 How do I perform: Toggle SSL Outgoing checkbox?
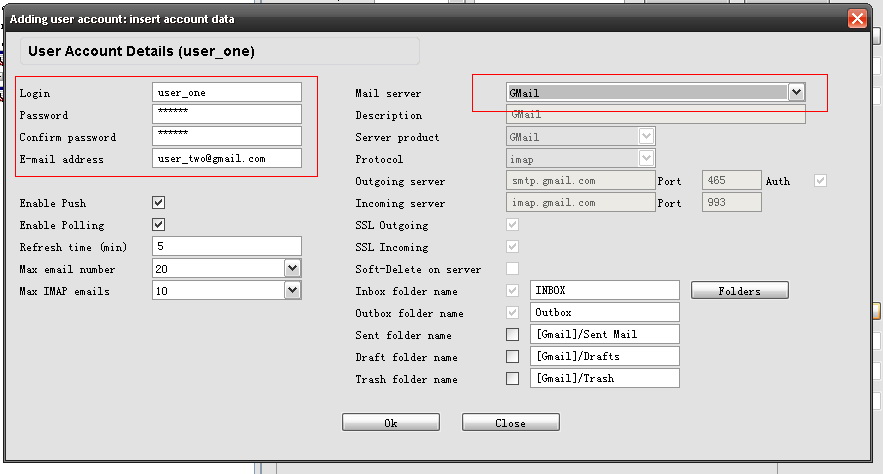coord(512,225)
